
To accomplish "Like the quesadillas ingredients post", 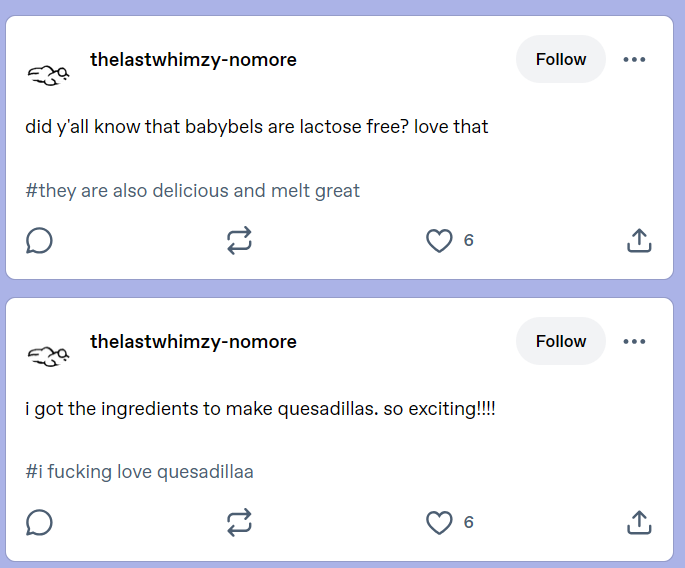I will point(439,523).
